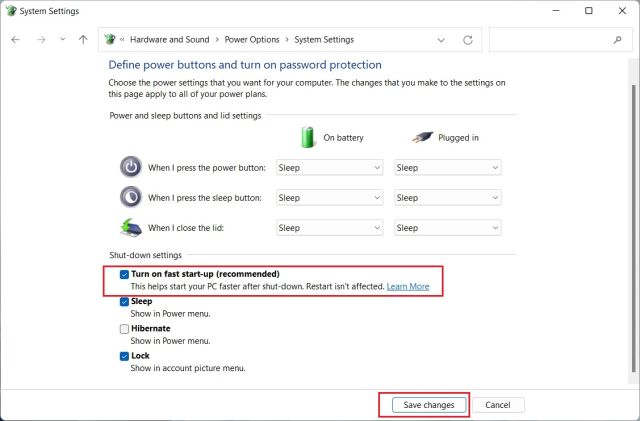Click the sleep button moon icon

[131, 198]
